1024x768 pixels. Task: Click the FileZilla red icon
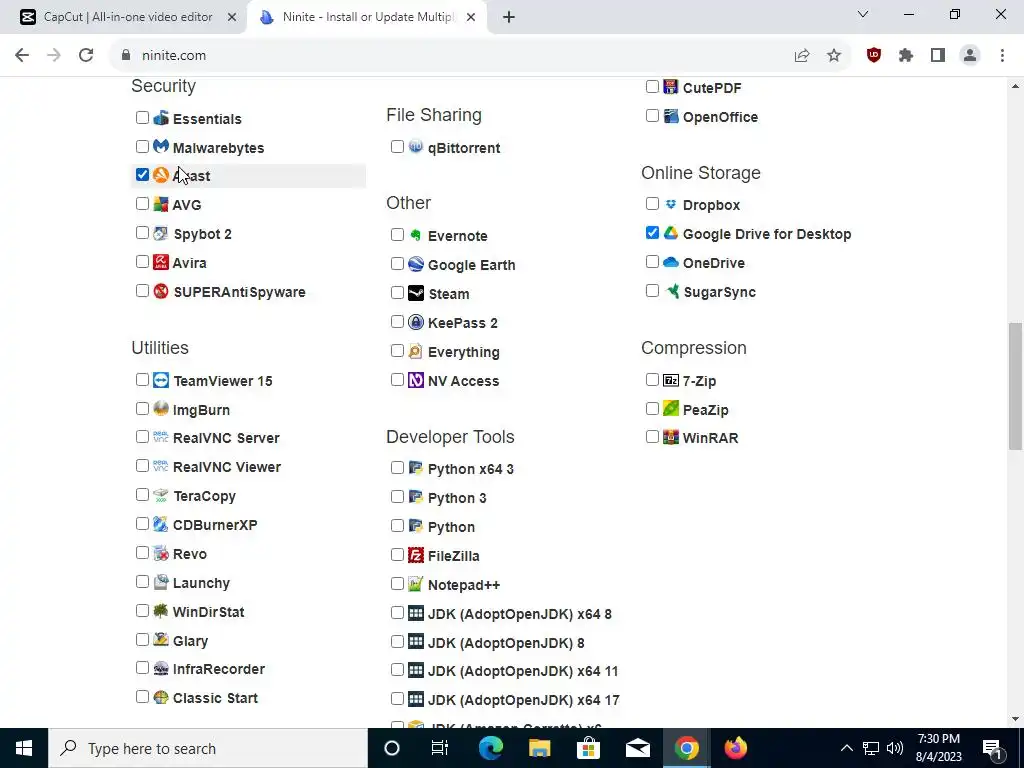click(x=416, y=554)
